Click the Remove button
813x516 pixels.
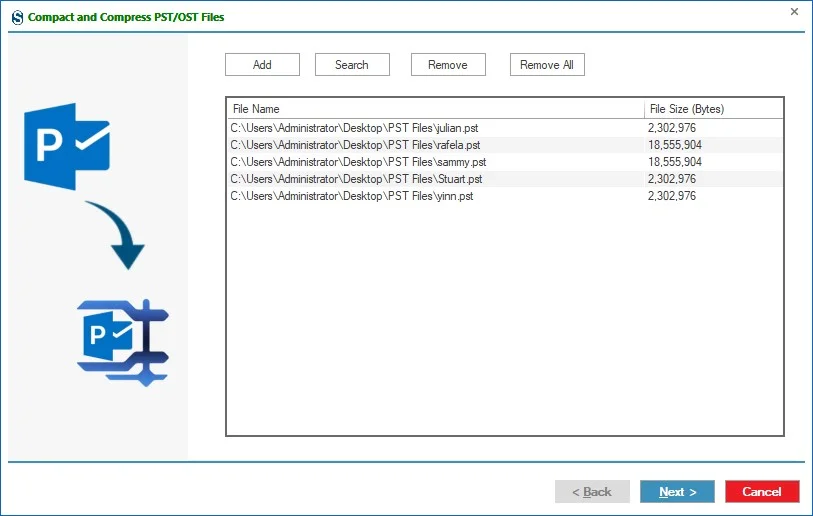448,65
